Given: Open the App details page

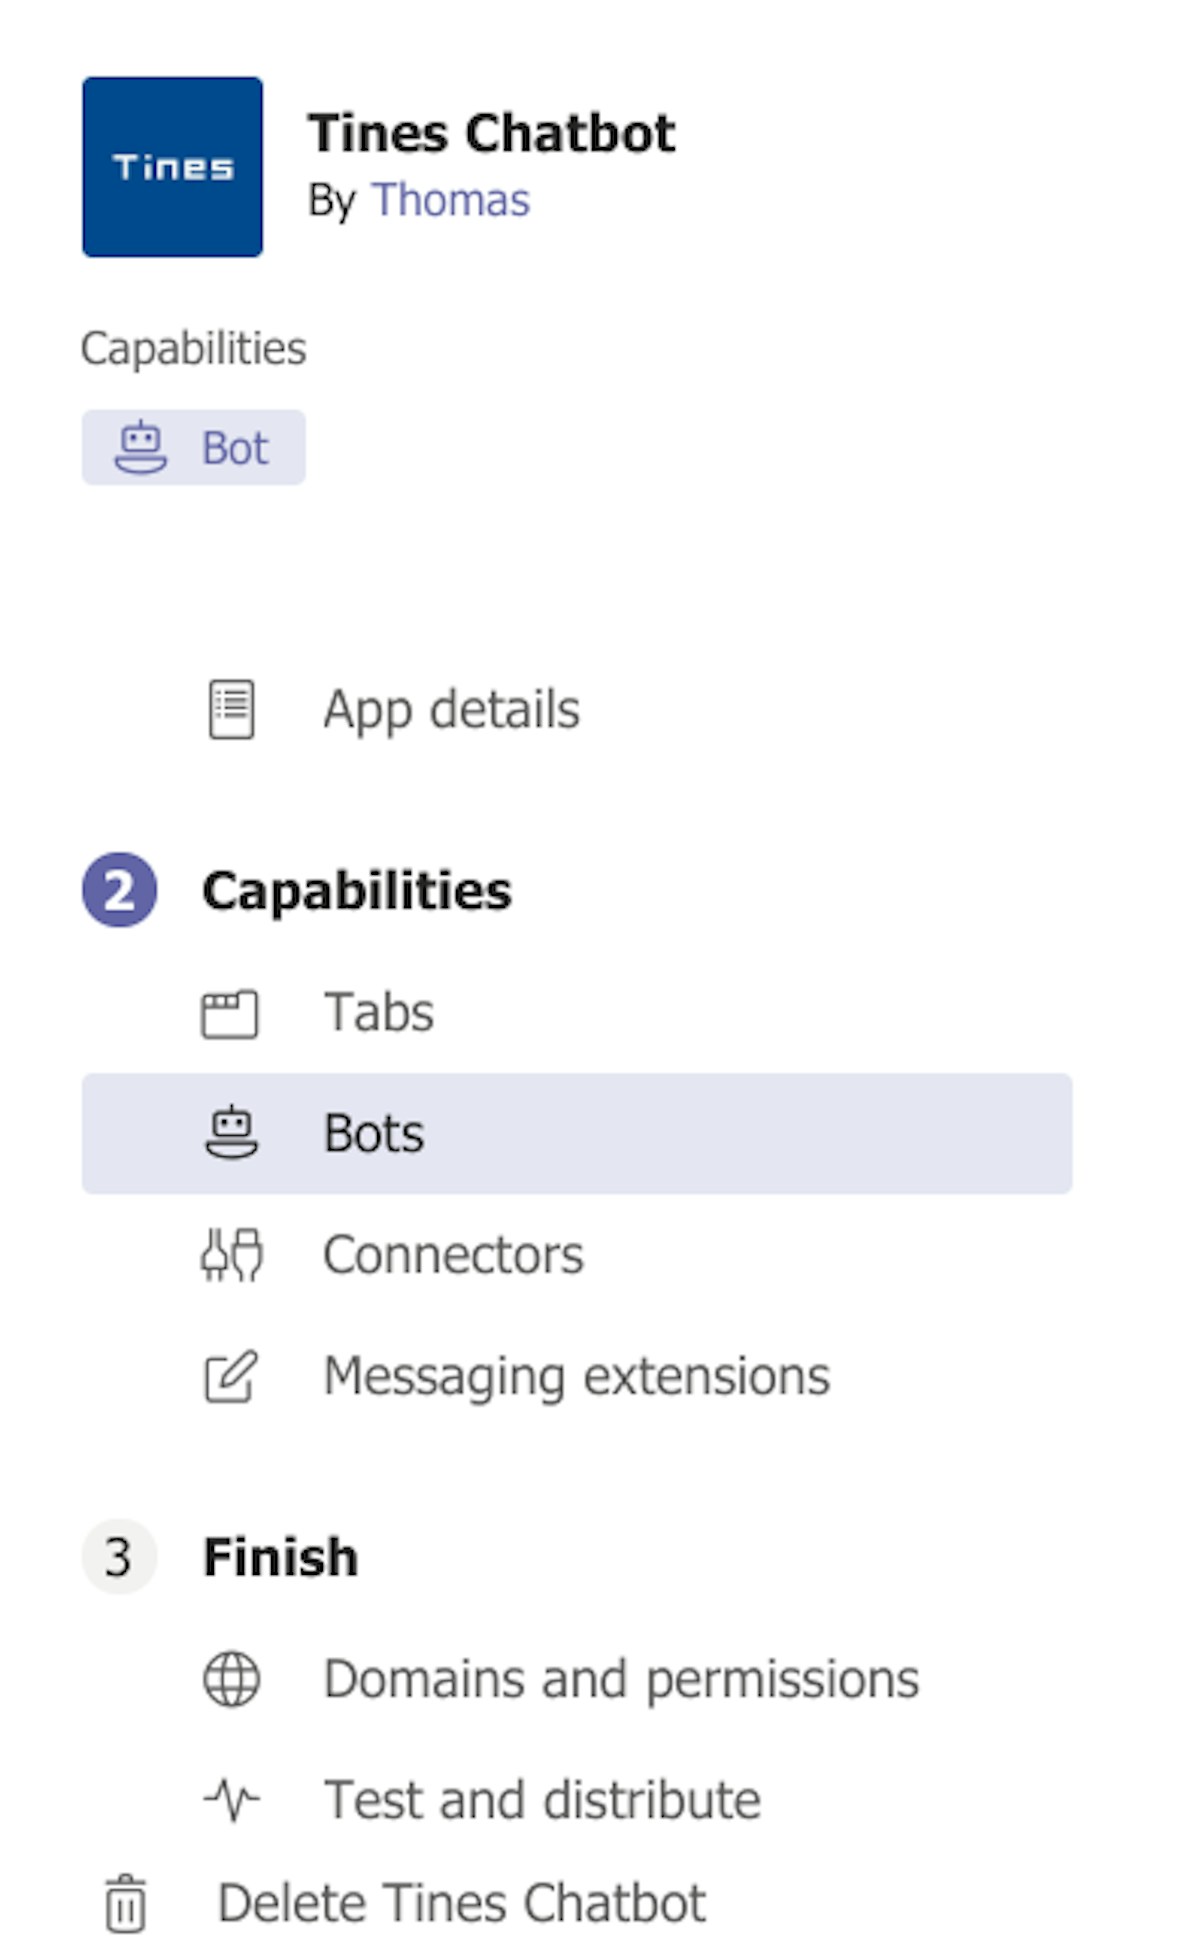Looking at the screenshot, I should point(451,710).
